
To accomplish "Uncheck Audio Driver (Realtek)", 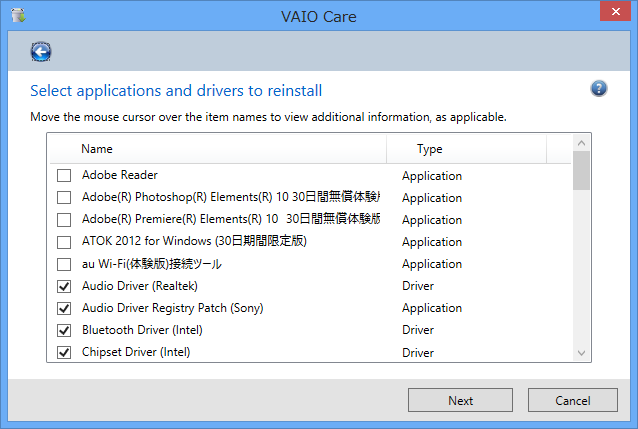I will 64,286.
